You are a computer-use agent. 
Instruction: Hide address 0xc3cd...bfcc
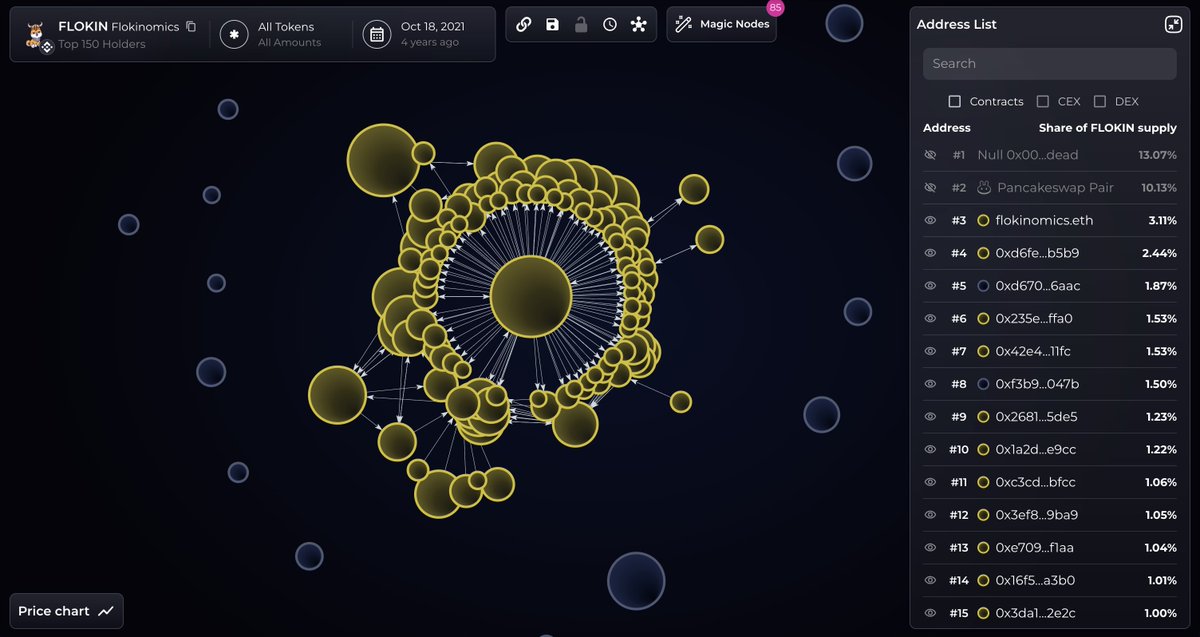[x=930, y=482]
